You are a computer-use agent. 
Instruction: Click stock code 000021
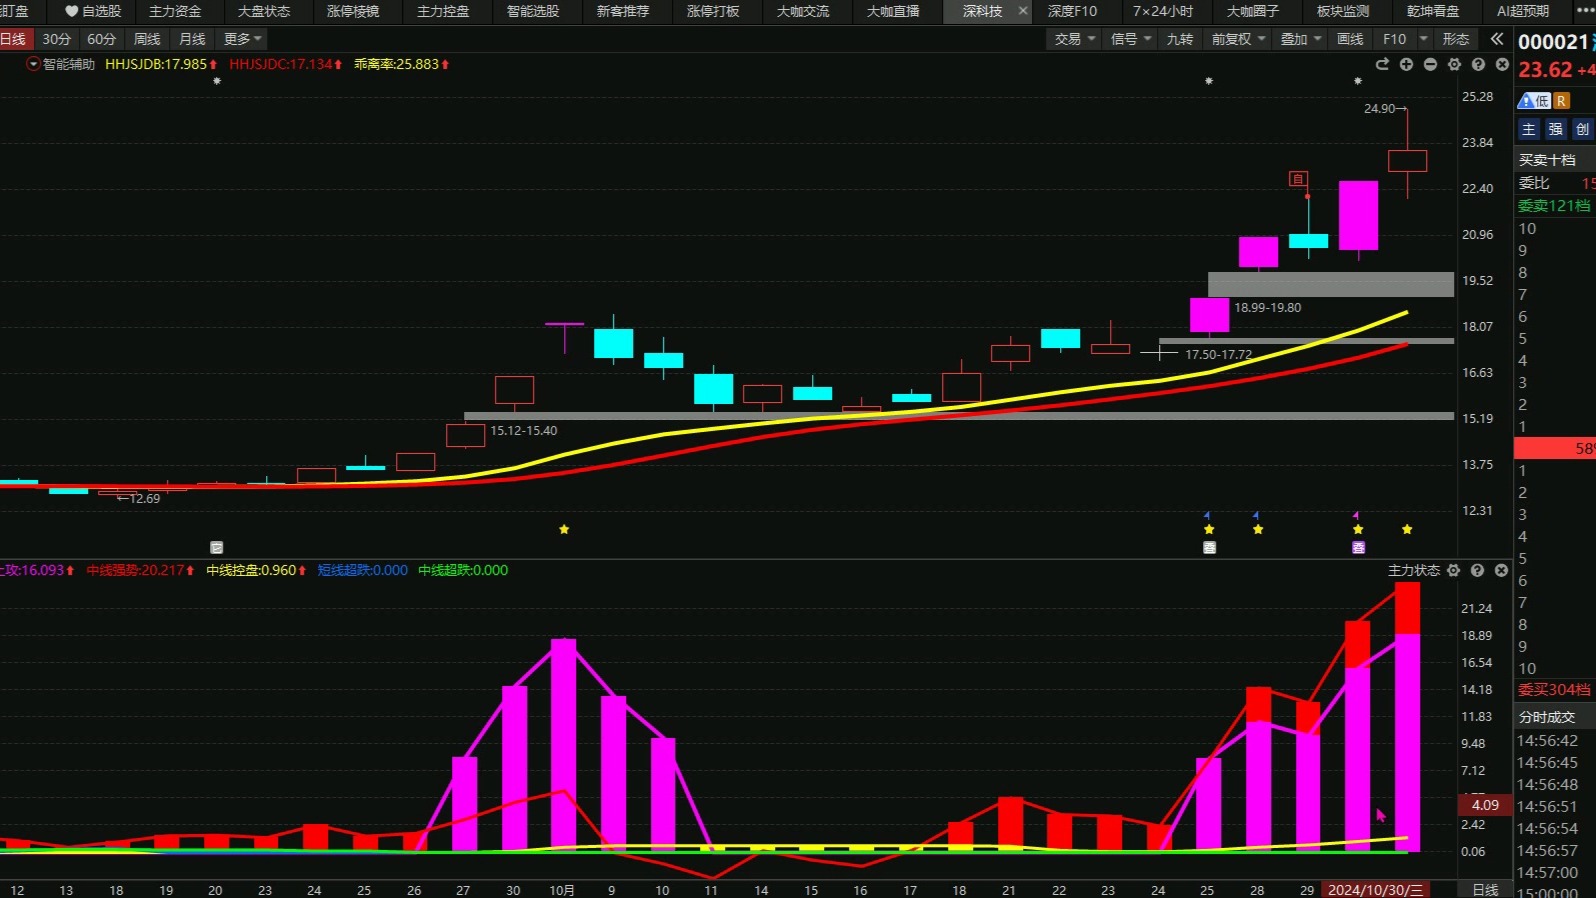click(x=1553, y=42)
